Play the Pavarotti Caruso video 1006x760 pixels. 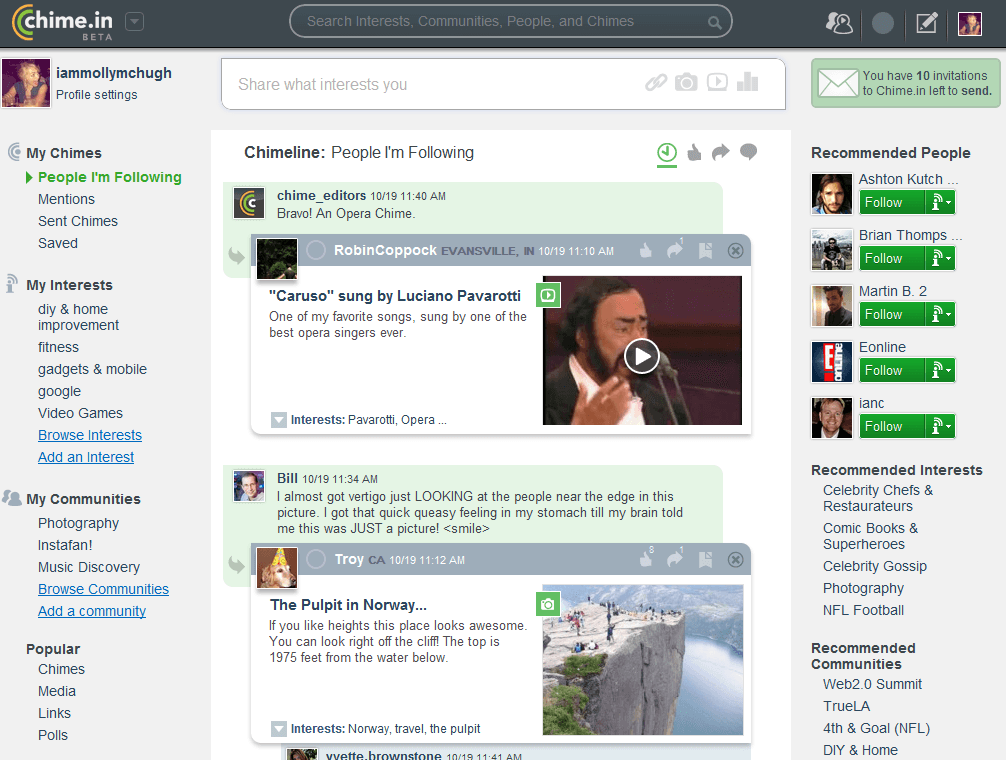[x=642, y=356]
